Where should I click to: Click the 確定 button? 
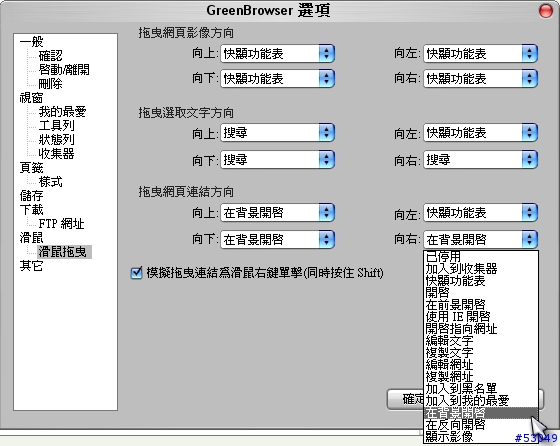coord(405,399)
